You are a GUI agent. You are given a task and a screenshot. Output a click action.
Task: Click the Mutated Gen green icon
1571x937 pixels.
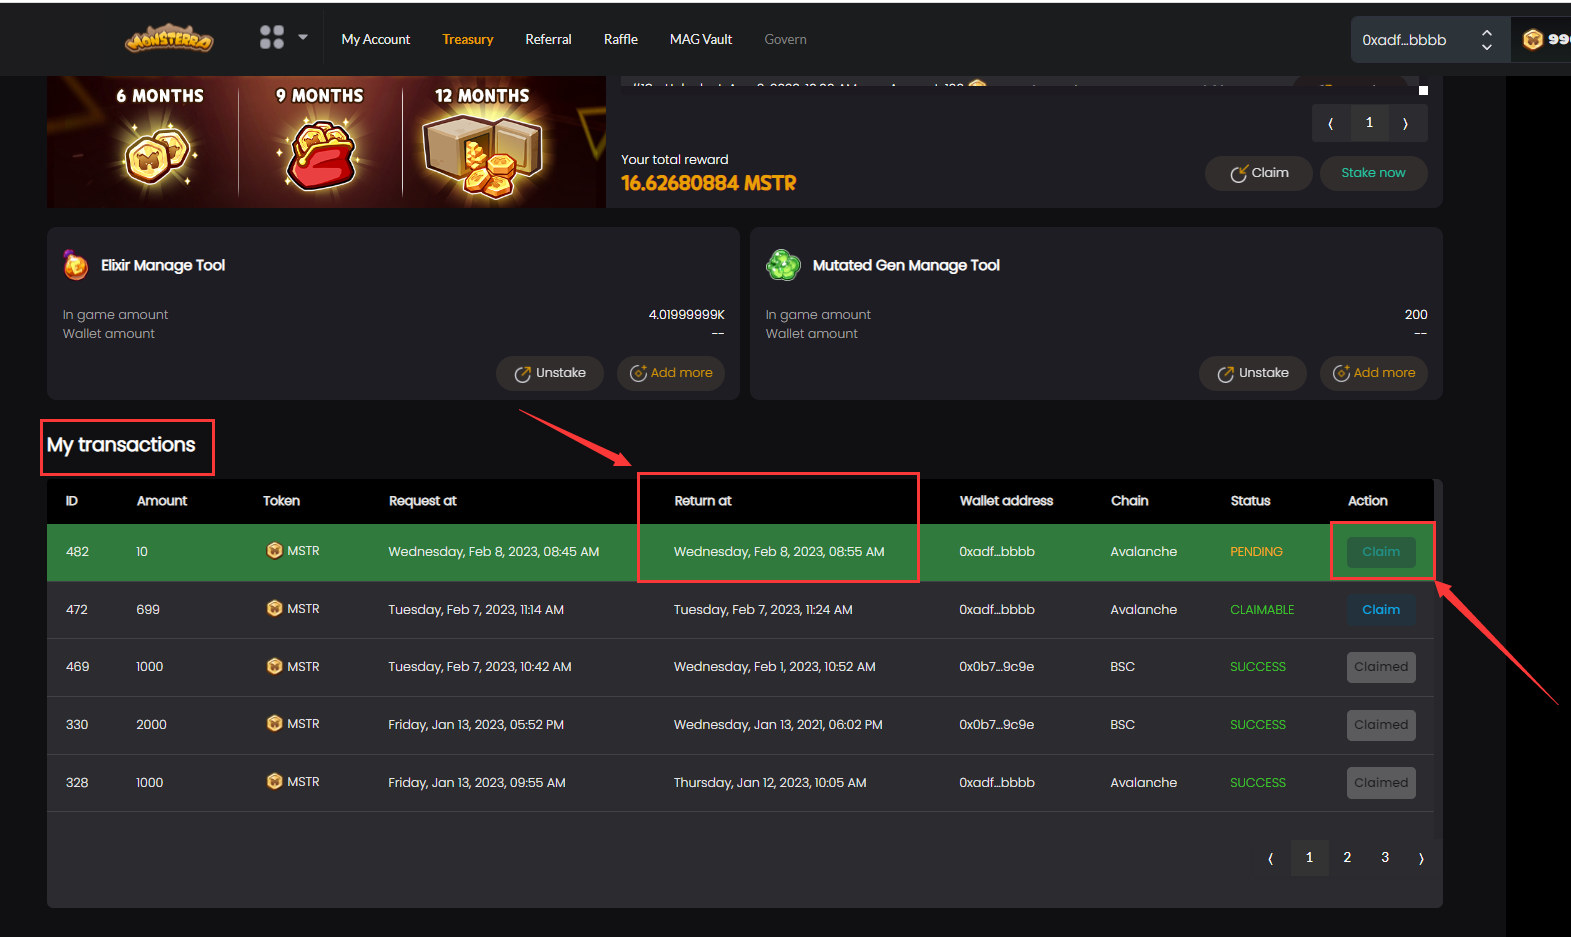click(783, 265)
